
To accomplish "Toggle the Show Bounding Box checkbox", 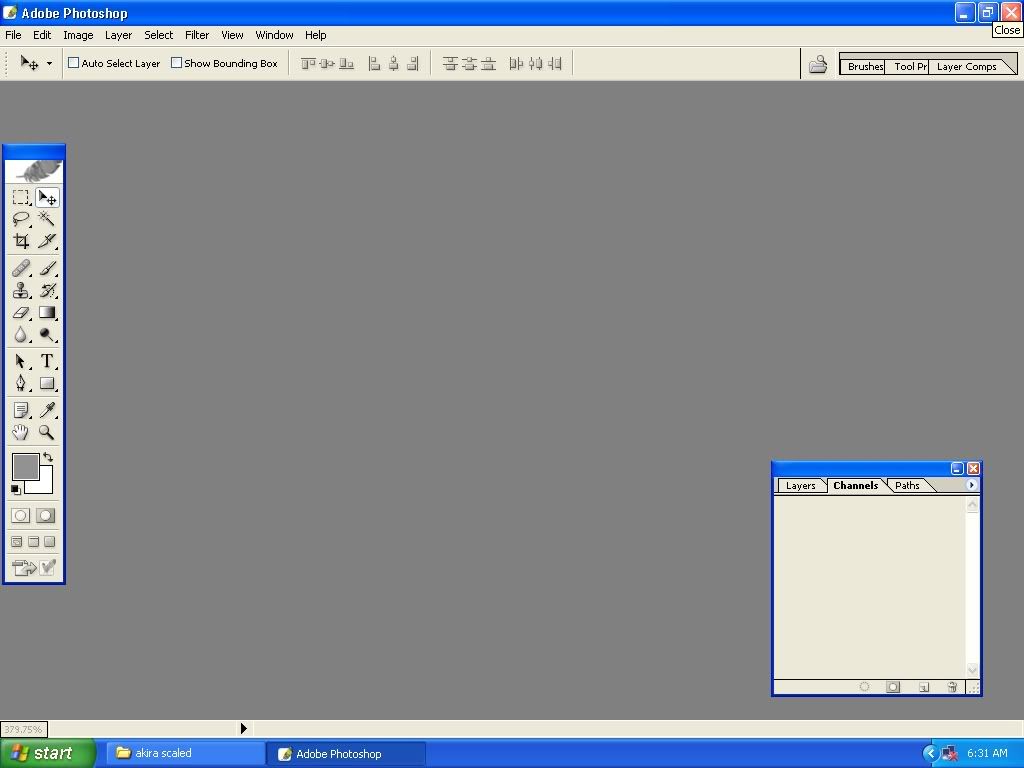I will tap(177, 63).
